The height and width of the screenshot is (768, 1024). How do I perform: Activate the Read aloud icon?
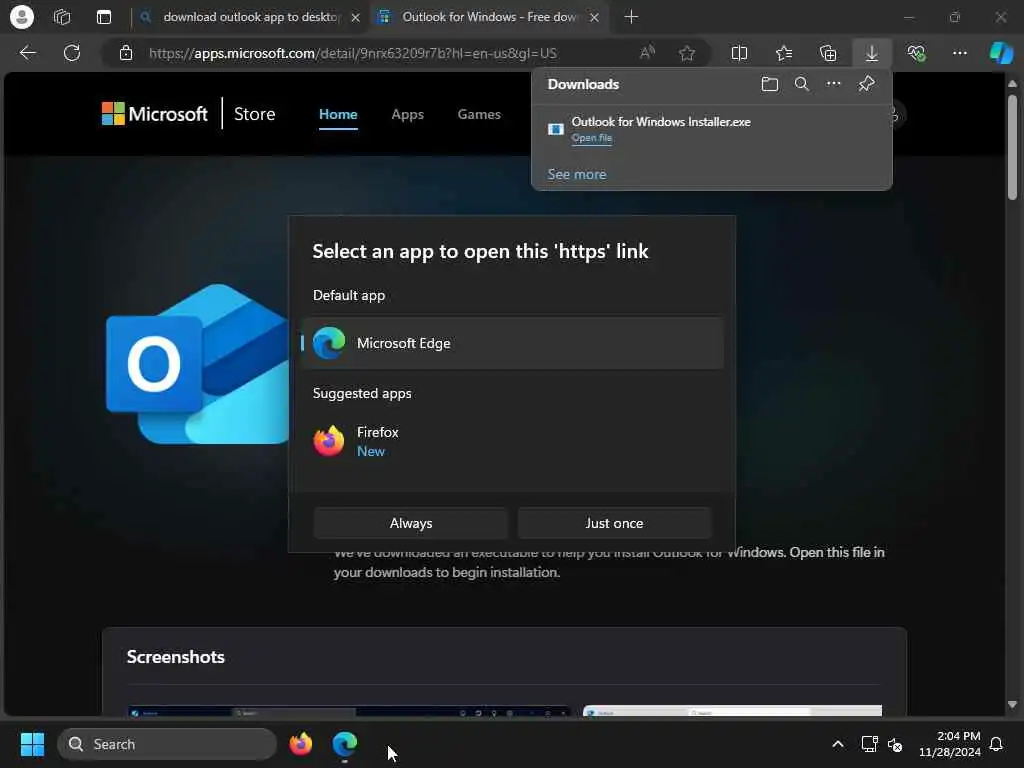(647, 53)
